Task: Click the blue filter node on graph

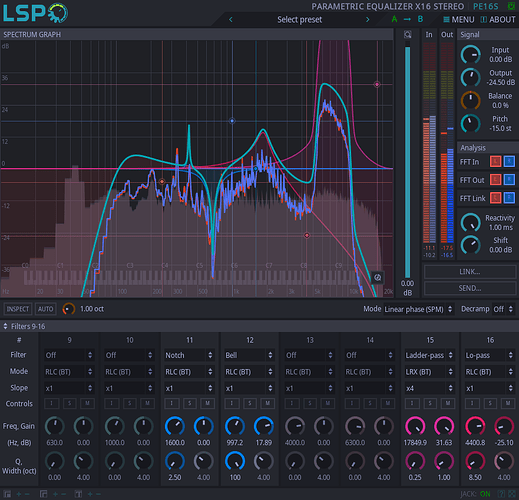Action: 232,121
